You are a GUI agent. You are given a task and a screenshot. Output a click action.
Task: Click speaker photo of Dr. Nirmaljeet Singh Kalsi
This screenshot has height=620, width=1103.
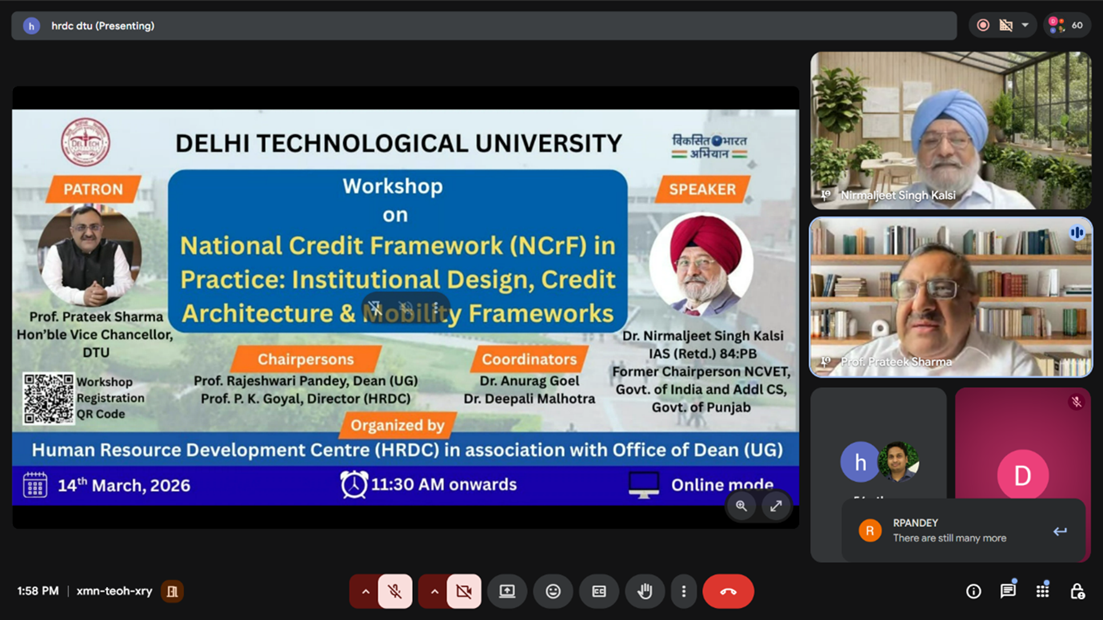[701, 265]
